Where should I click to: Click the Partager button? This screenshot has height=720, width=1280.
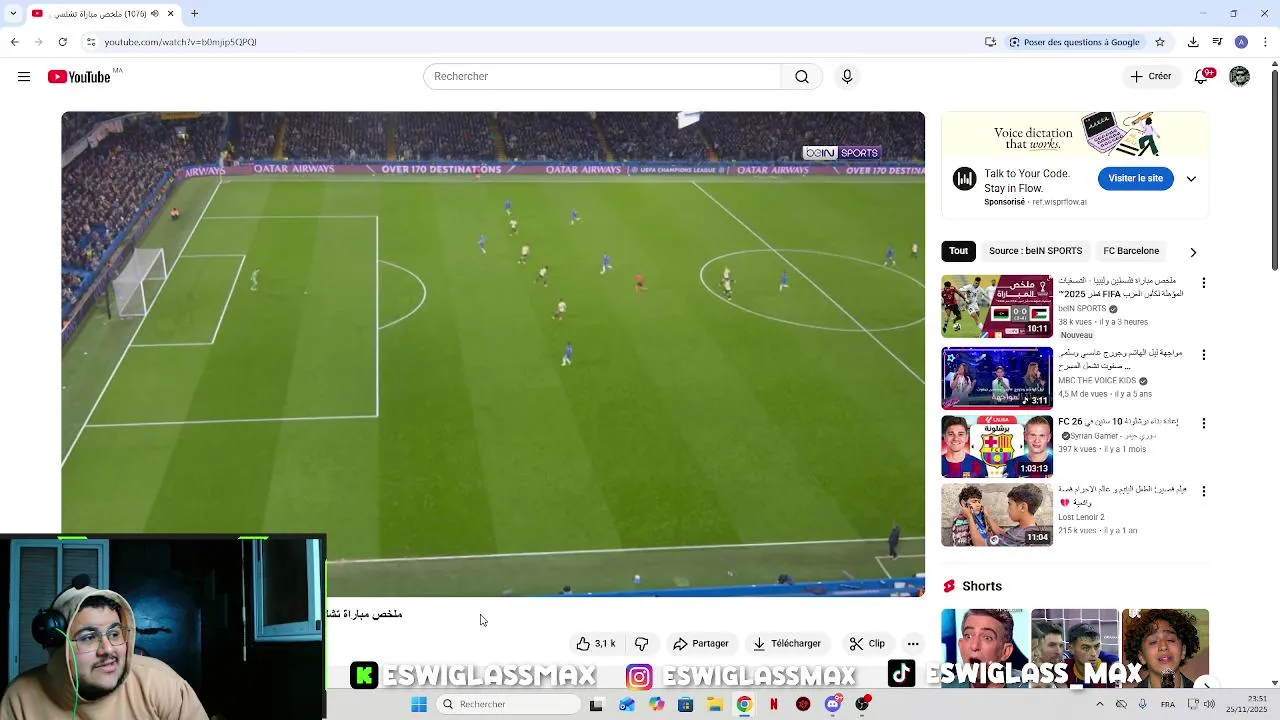701,644
